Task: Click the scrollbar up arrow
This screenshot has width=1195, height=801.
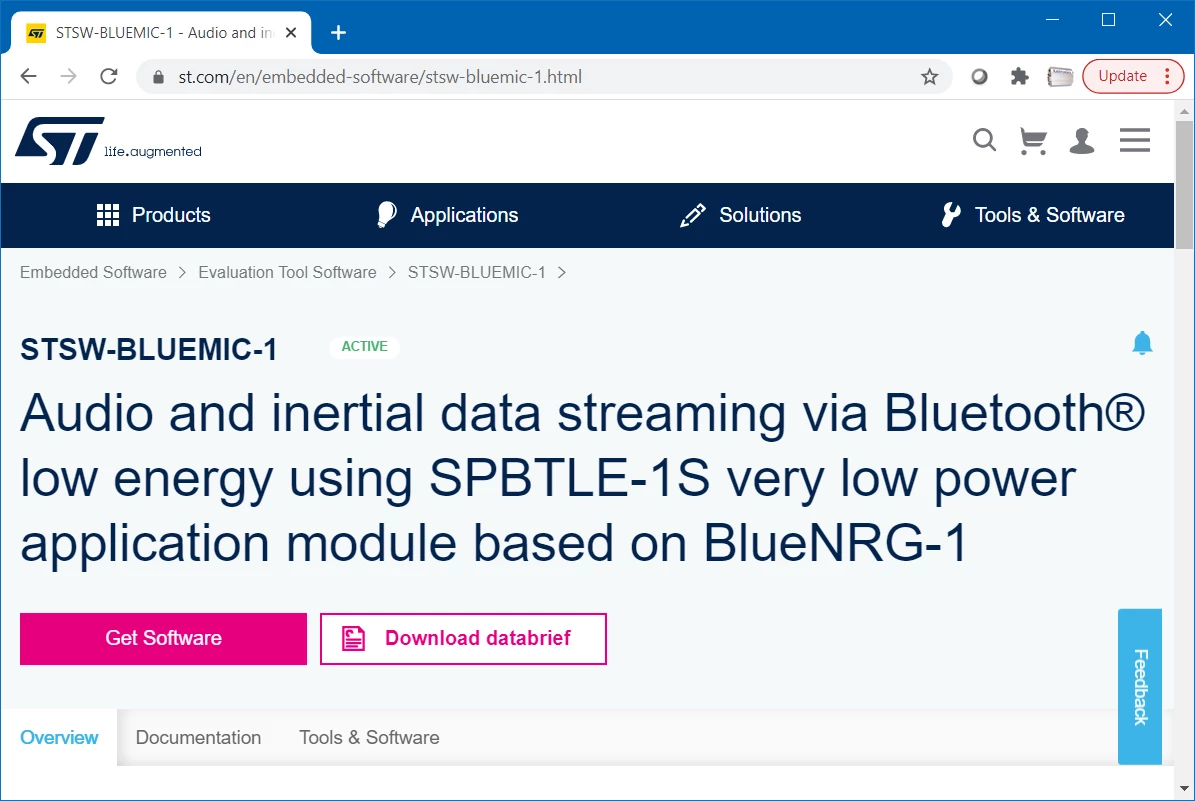Action: pyautogui.click(x=1184, y=111)
